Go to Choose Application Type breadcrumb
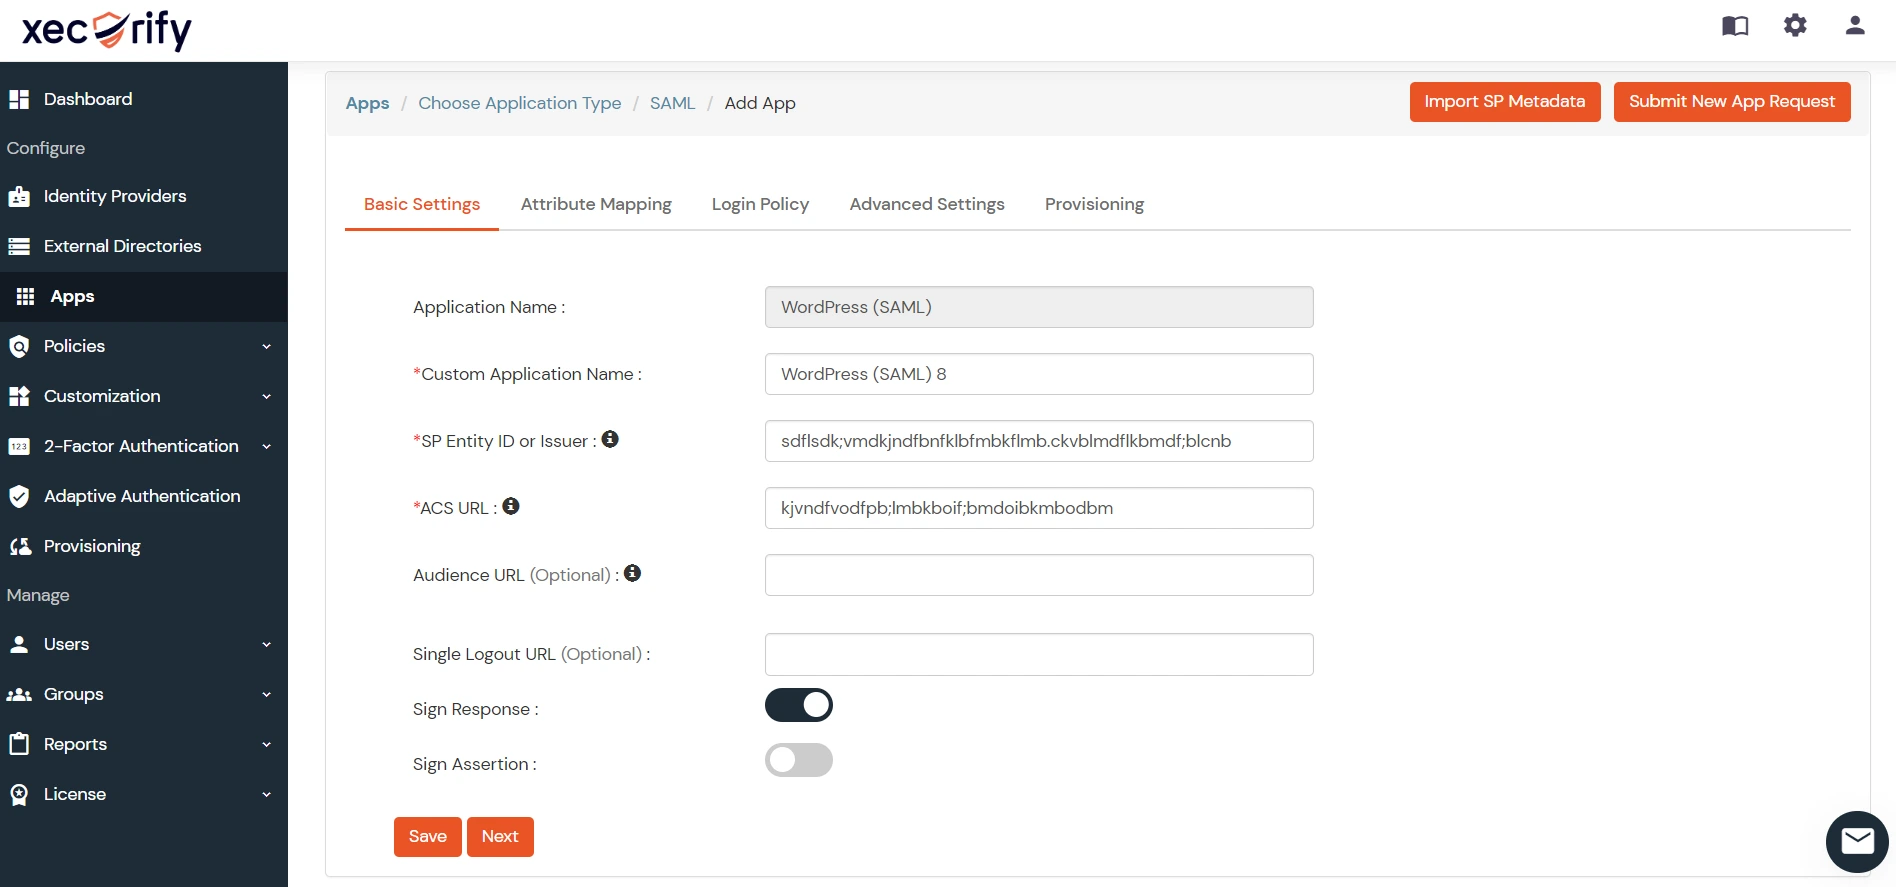Viewport: 1896px width, 887px height. click(519, 103)
